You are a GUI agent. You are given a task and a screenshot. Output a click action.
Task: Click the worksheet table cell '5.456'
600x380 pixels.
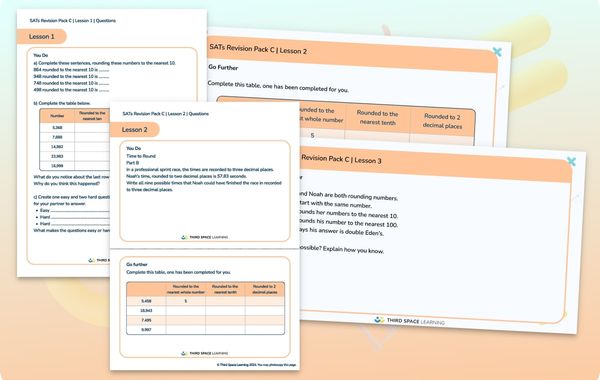146,301
